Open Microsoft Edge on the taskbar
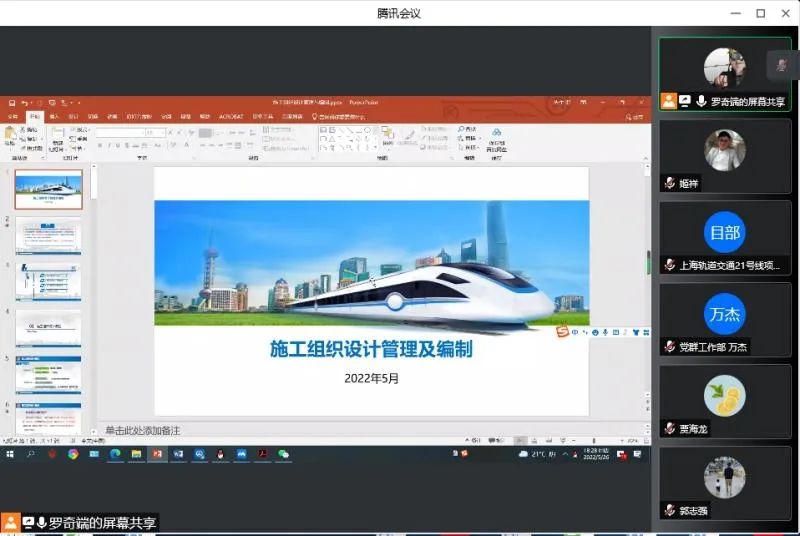800x536 pixels. 115,454
